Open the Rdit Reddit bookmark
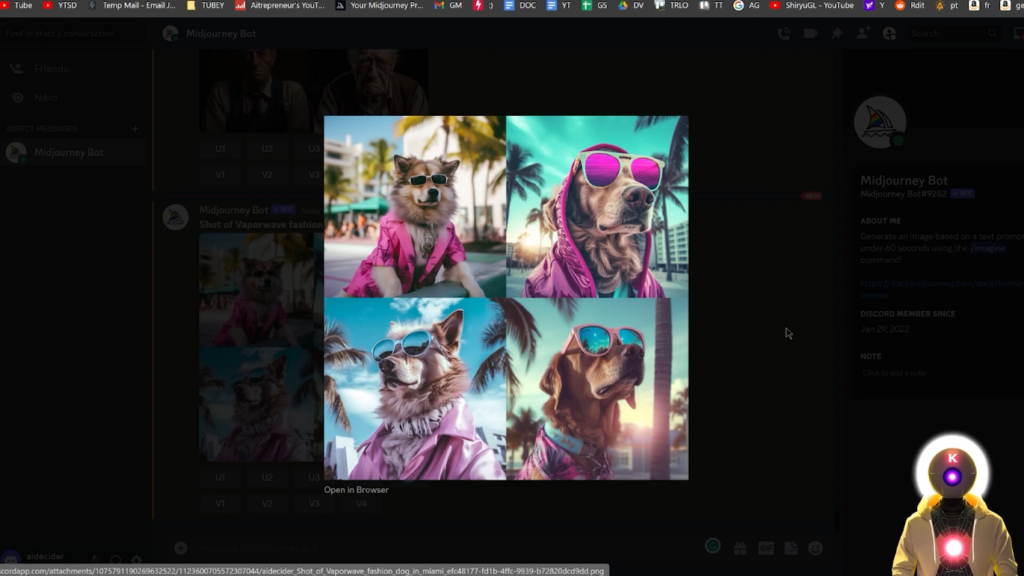Image resolution: width=1024 pixels, height=576 pixels. (910, 5)
